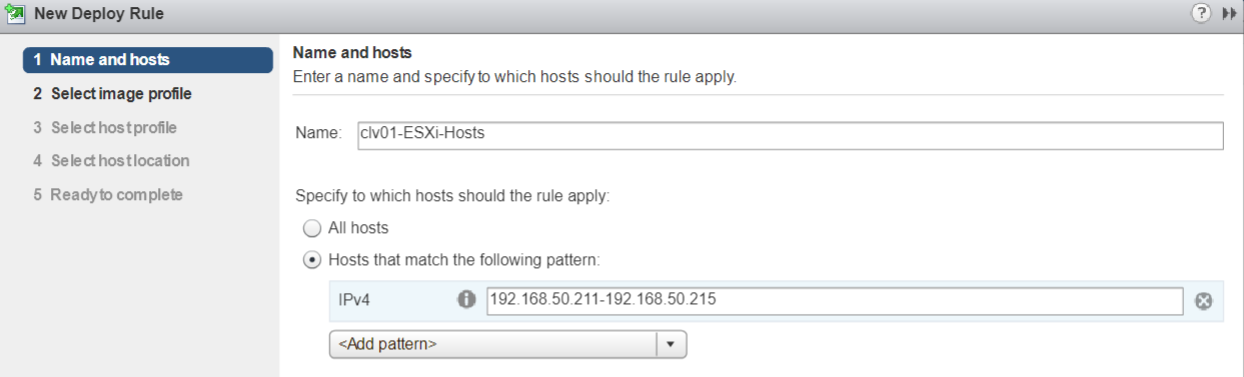
Task: Click the New Deploy Rule wizard icon
Action: click(x=15, y=14)
